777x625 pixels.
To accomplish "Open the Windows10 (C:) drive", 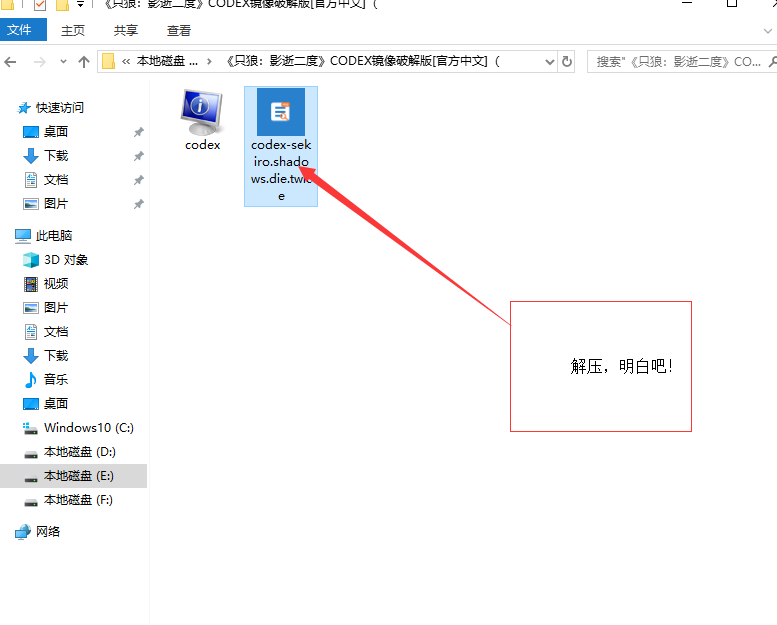I will point(89,428).
